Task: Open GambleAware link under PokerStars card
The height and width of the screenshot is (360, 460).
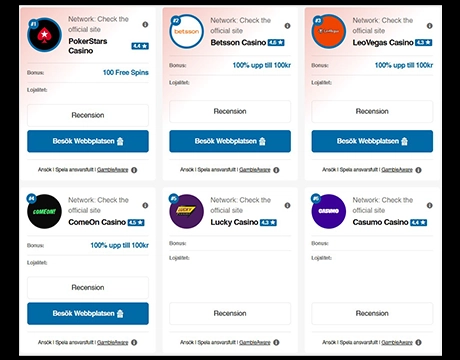Action: (112, 170)
